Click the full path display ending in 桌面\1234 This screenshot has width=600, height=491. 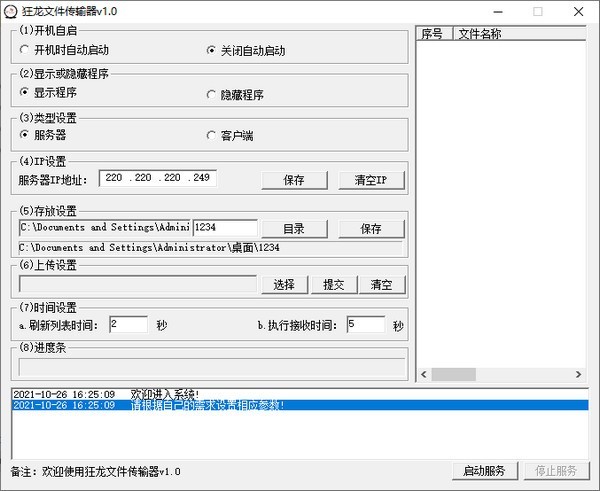tap(210, 248)
